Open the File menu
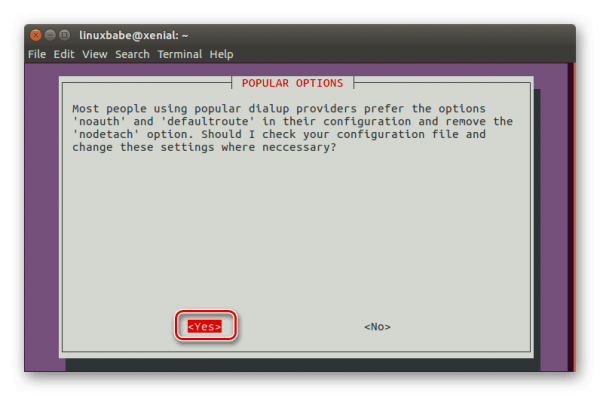The width and height of the screenshot is (600, 396). tap(37, 54)
